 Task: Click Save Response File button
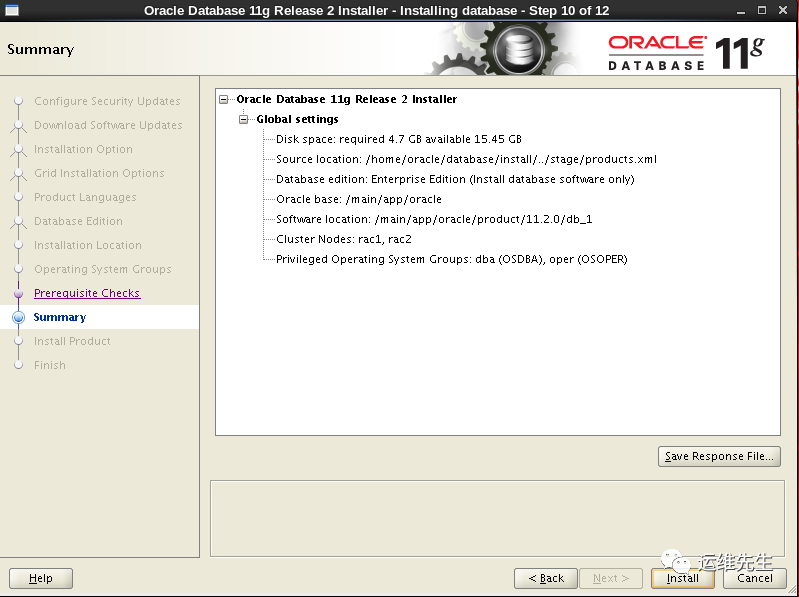[x=719, y=456]
